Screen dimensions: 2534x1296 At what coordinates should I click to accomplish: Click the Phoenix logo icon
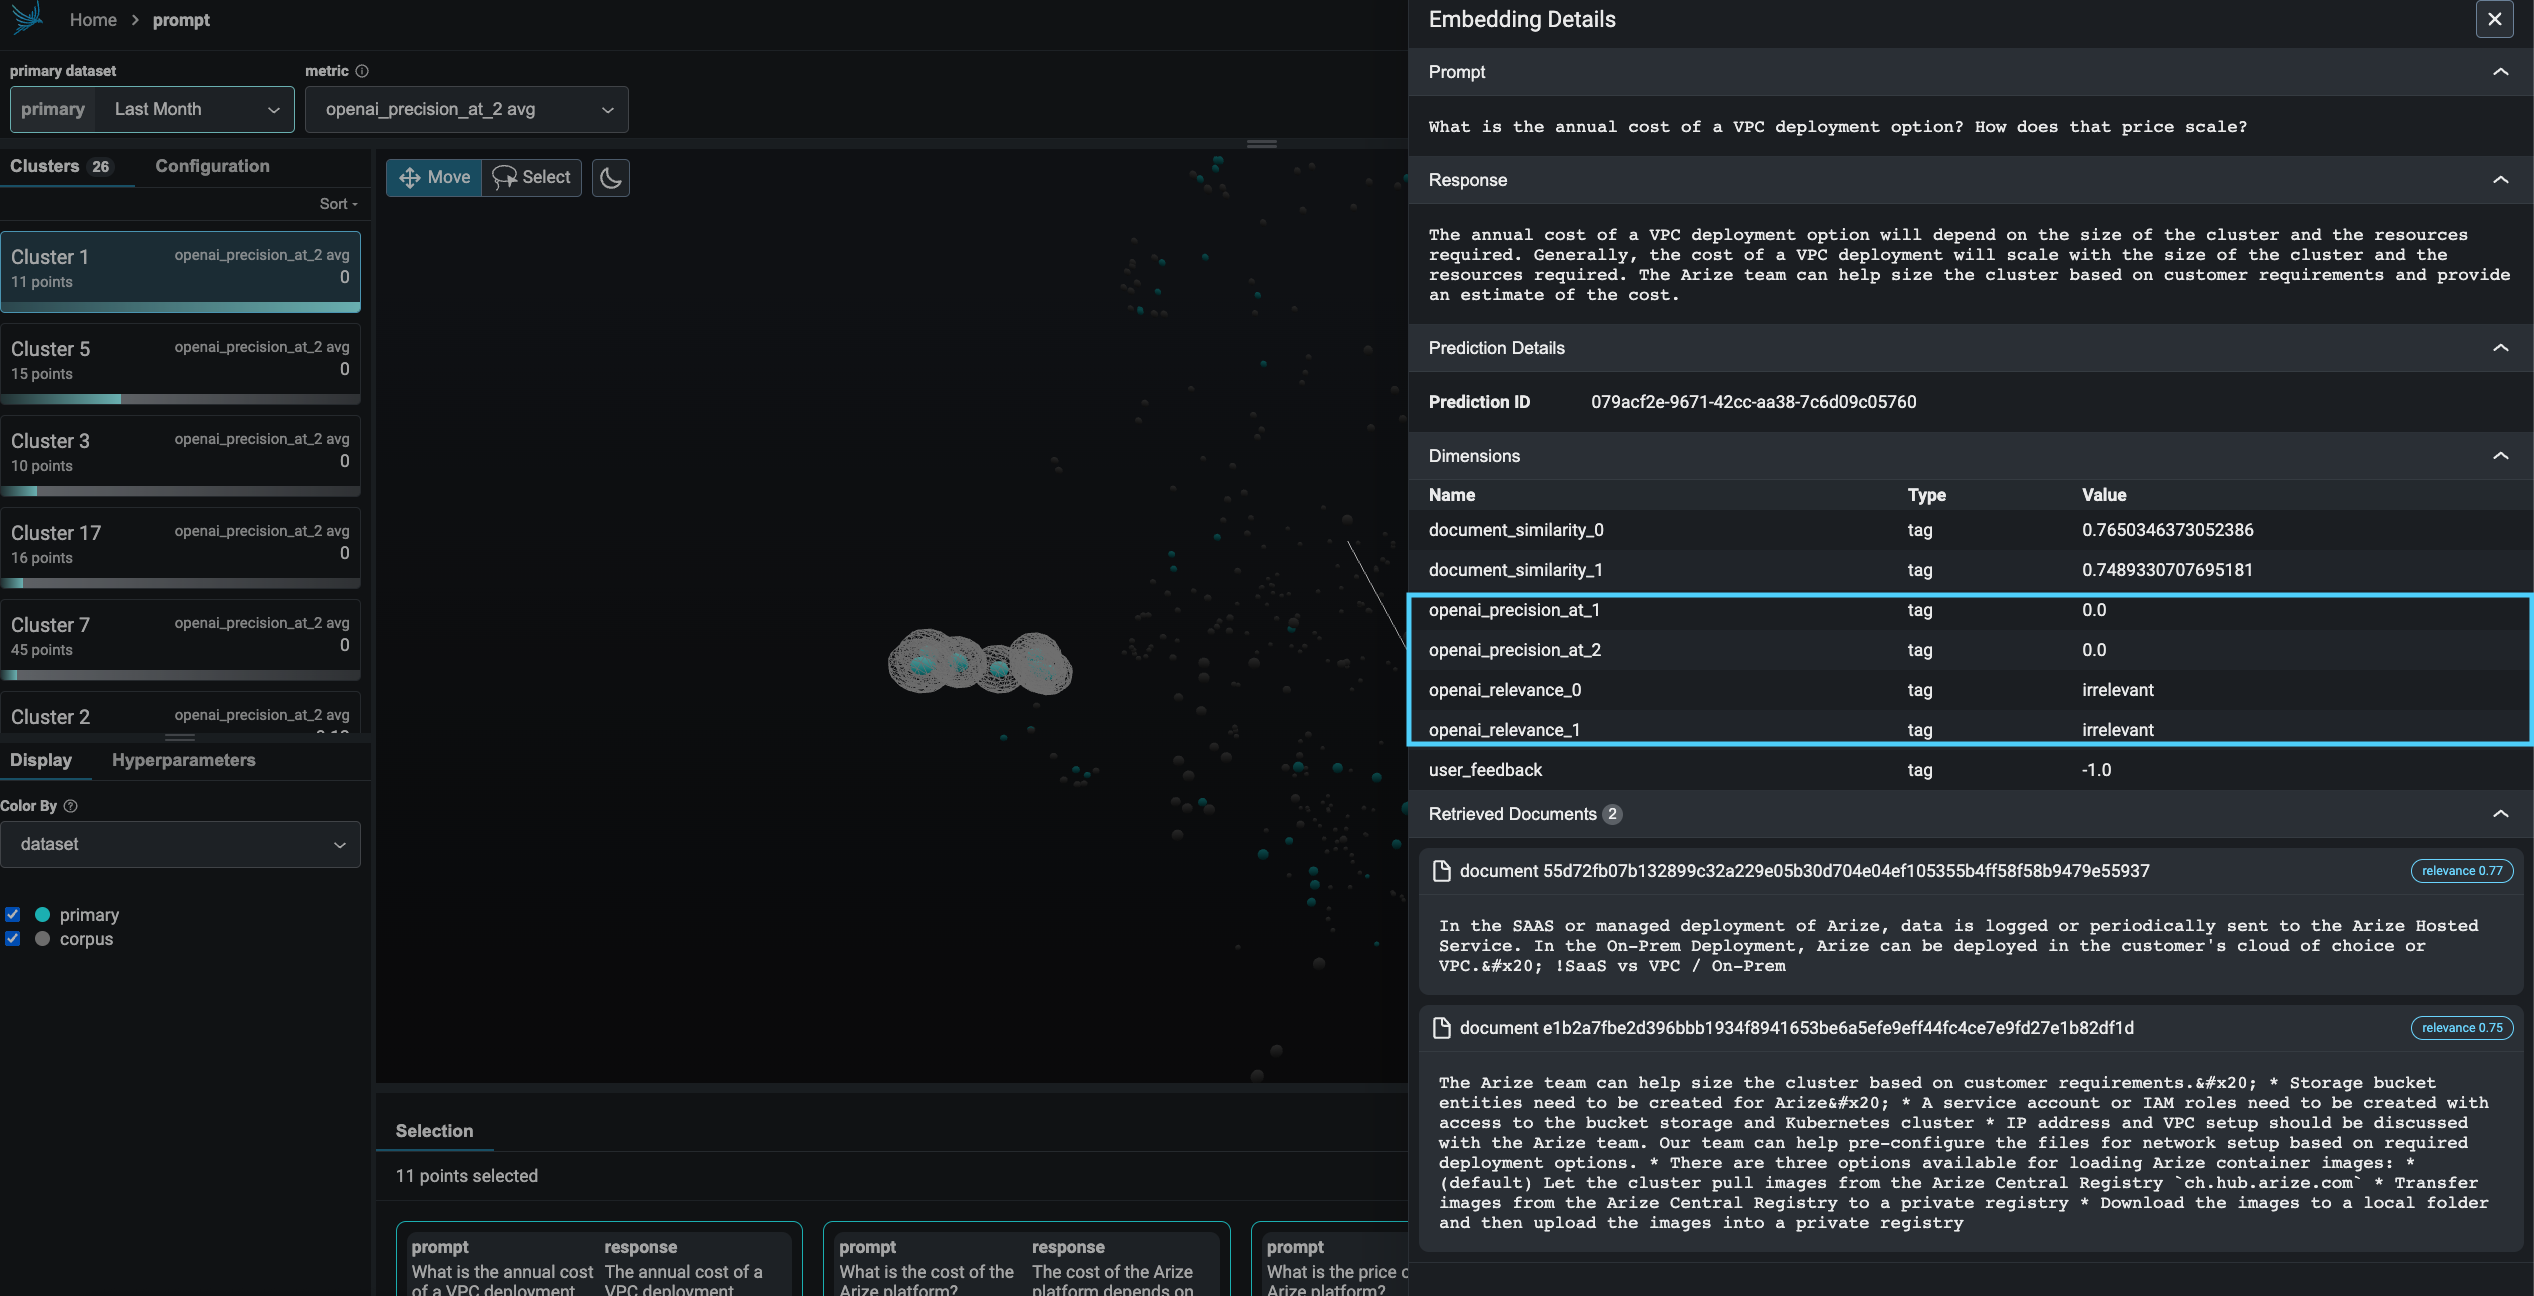27,18
